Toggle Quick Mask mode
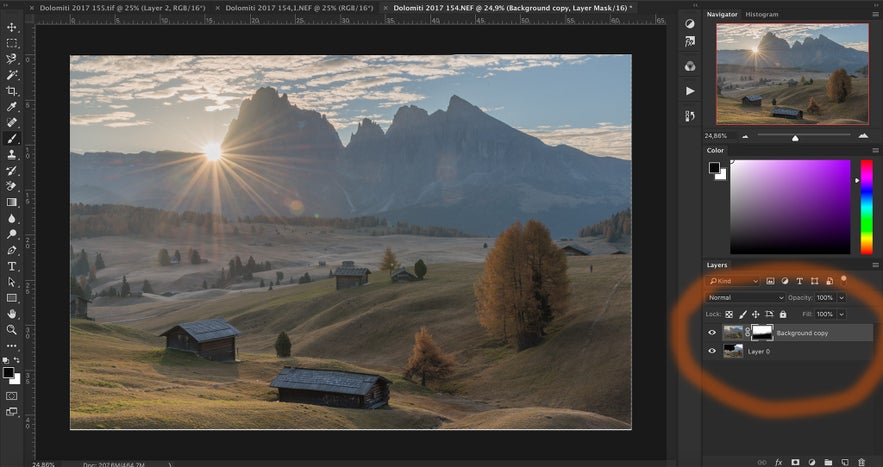883x467 pixels. [x=11, y=396]
